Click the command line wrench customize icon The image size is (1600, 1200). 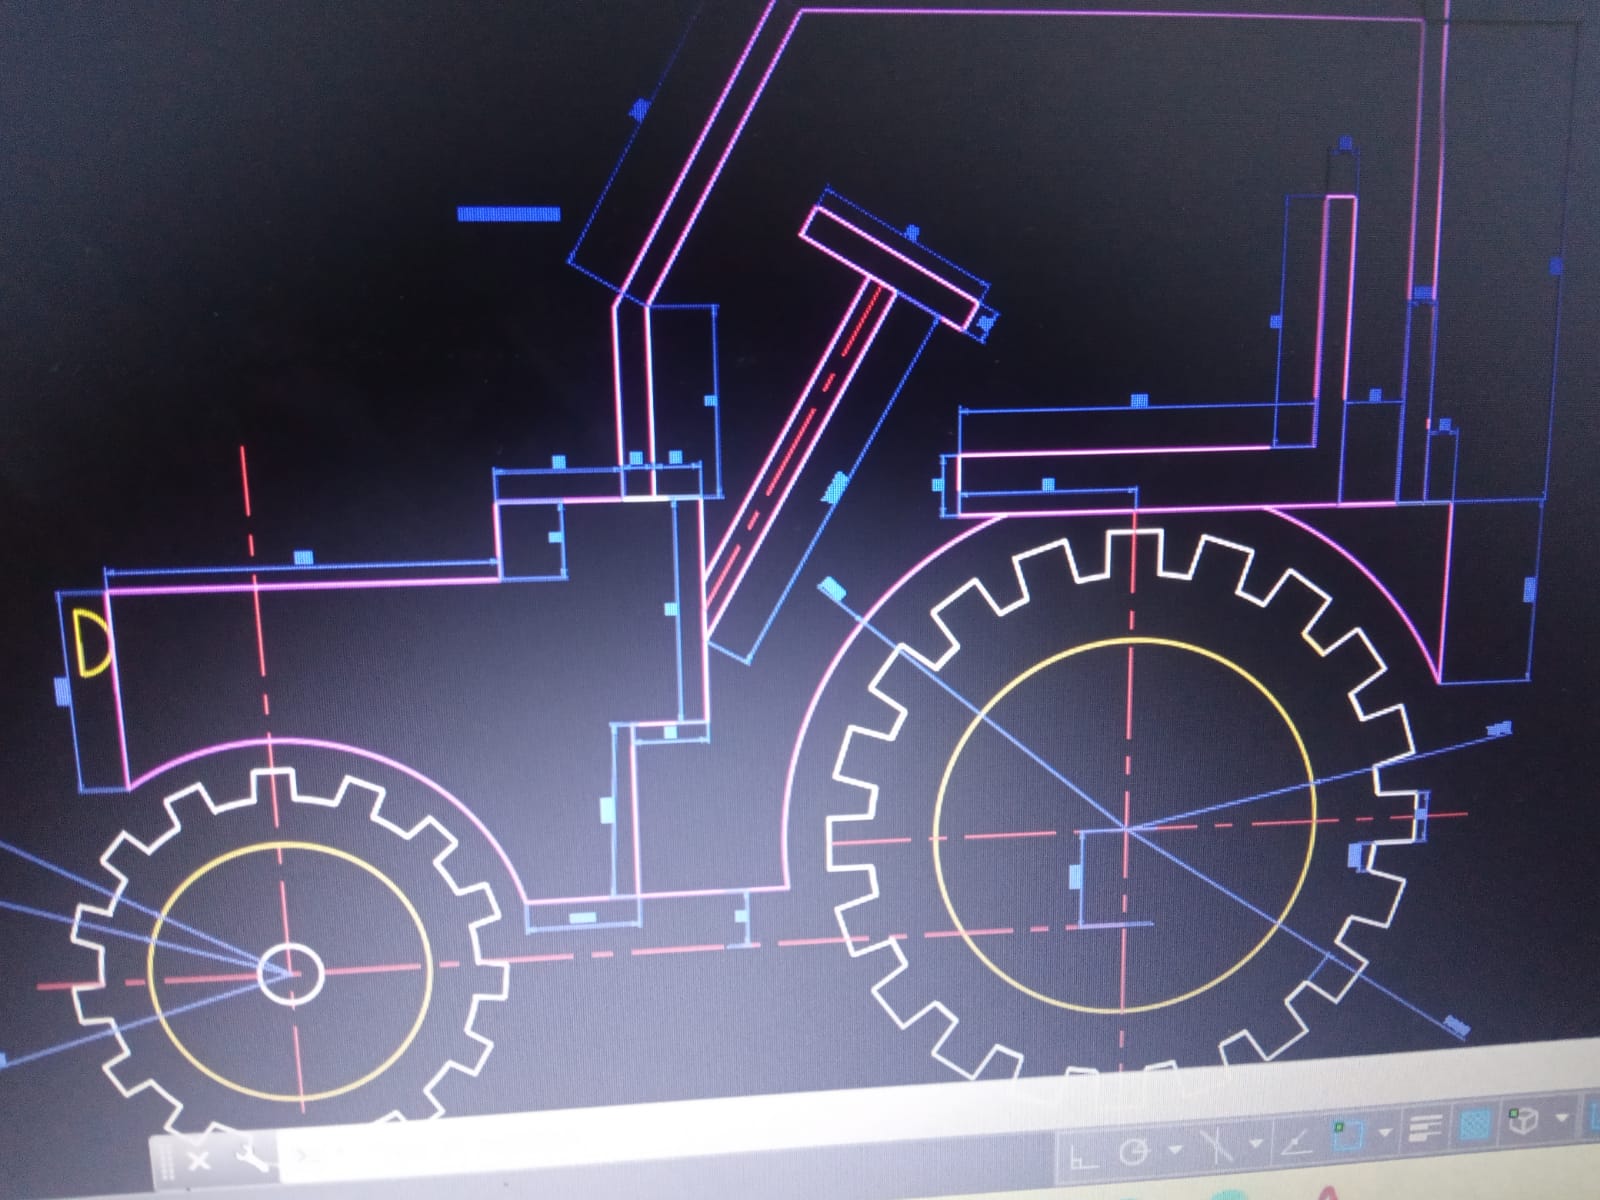point(251,1160)
